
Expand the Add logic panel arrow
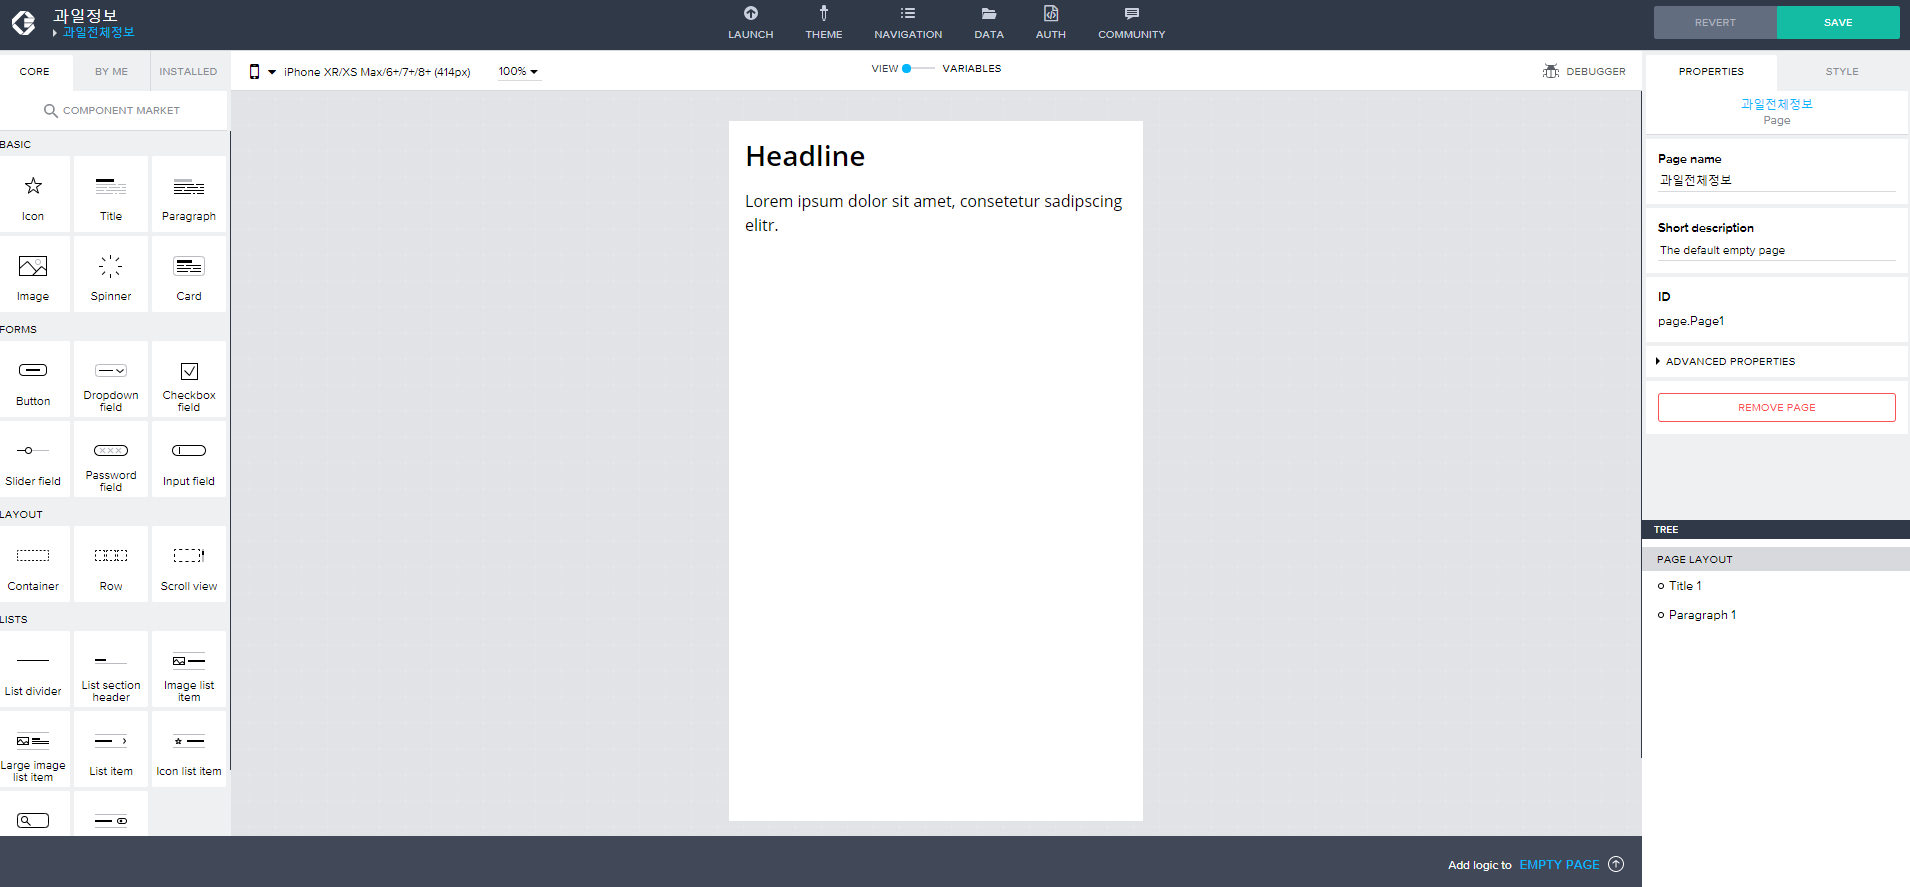pos(1616,865)
